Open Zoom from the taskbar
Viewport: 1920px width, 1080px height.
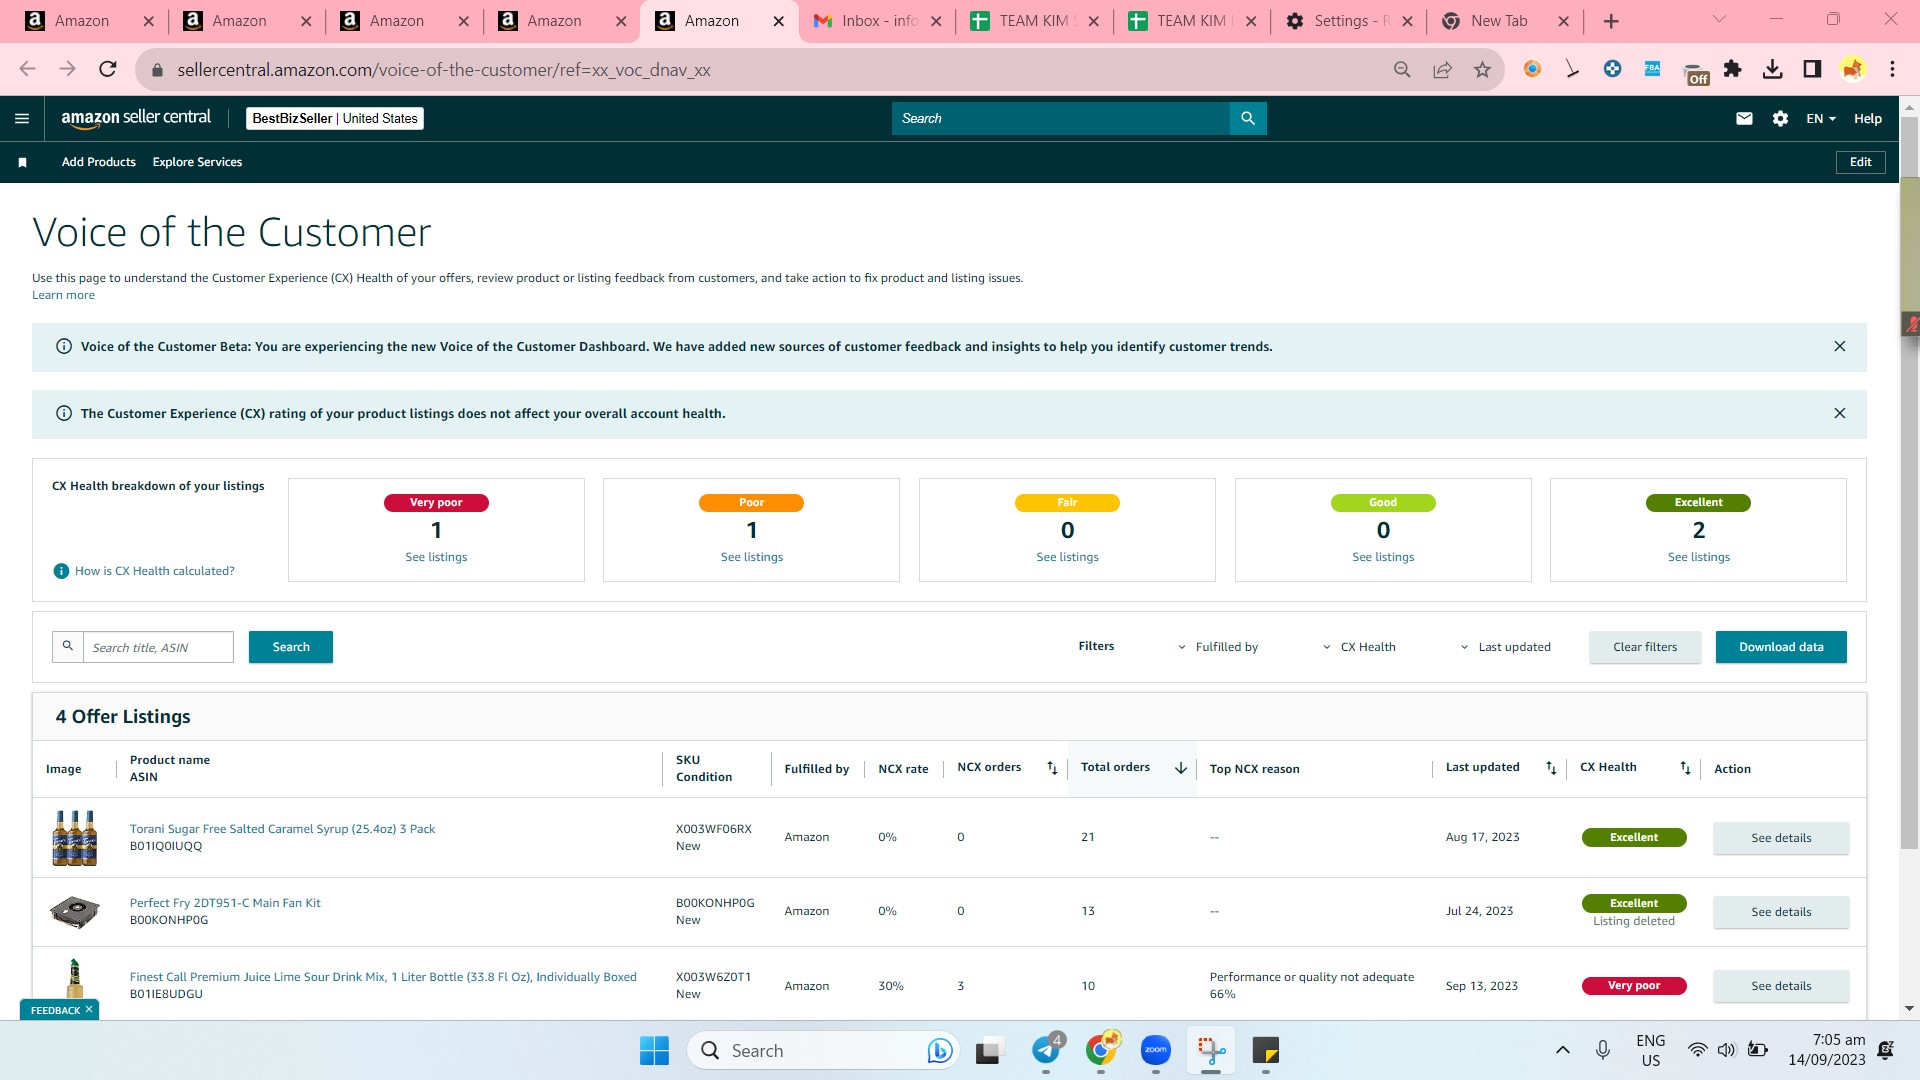1156,1050
